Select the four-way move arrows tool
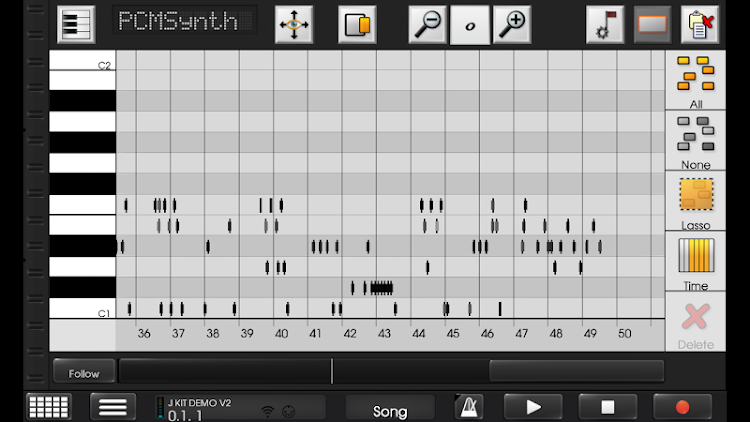Viewport: 750px width, 422px height. (x=294, y=24)
